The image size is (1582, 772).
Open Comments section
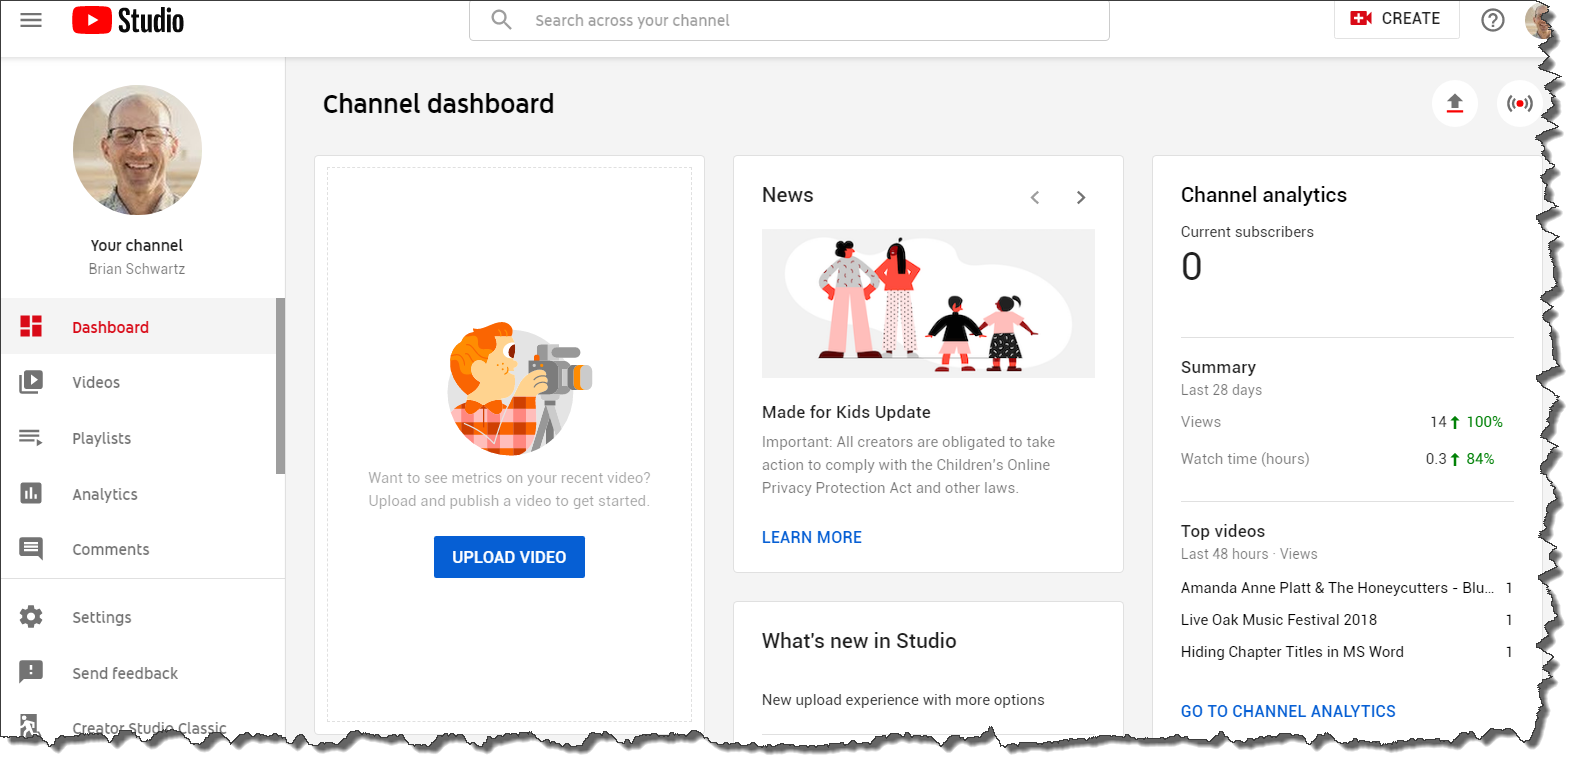138,549
